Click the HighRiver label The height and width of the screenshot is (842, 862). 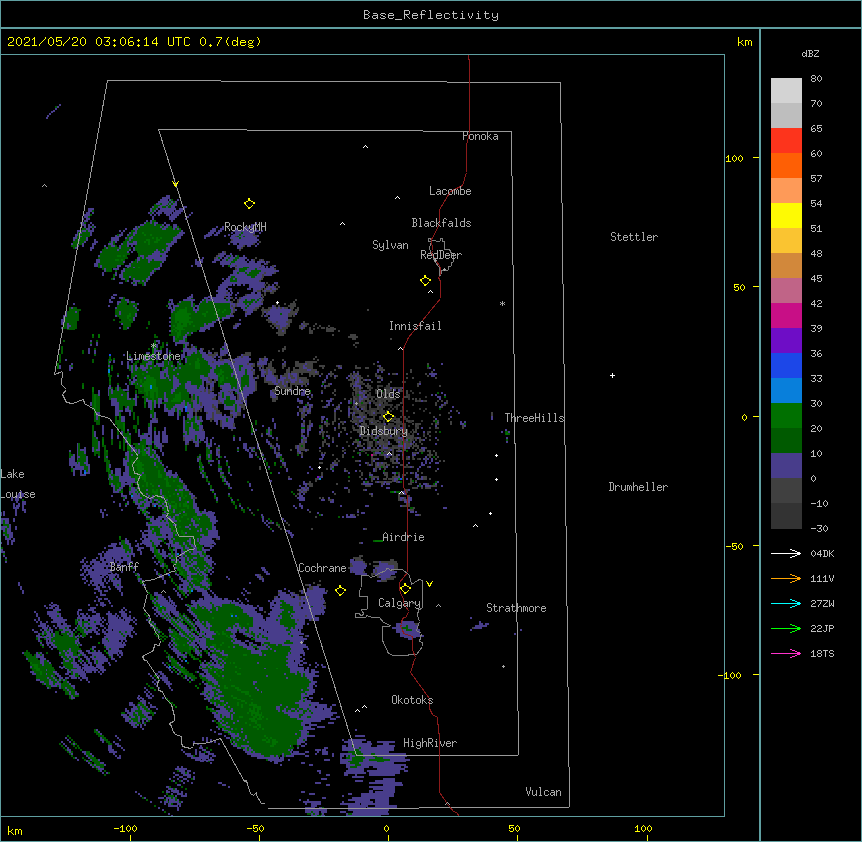point(430,743)
